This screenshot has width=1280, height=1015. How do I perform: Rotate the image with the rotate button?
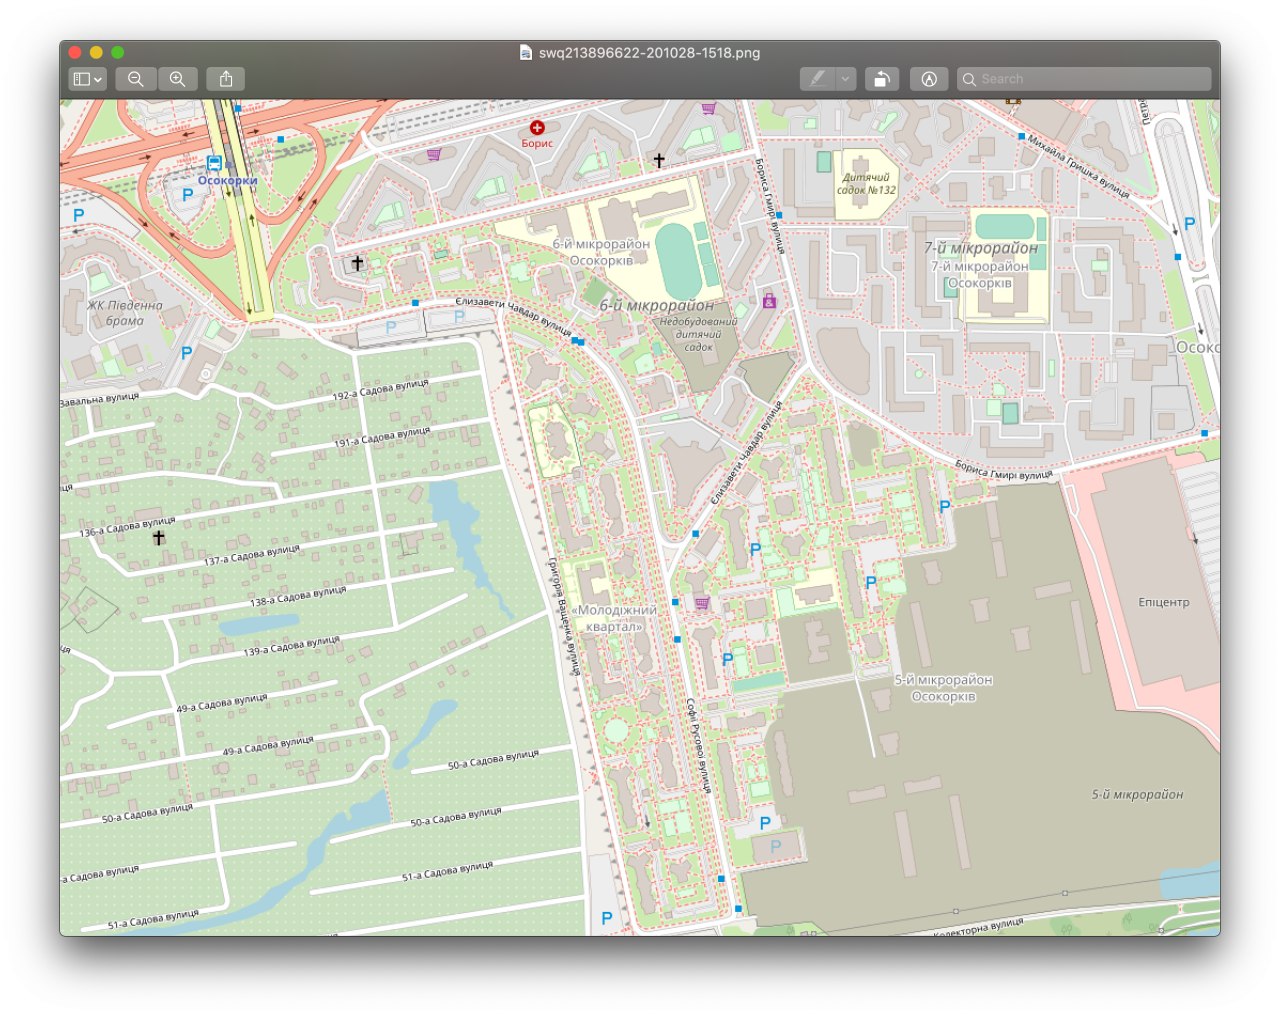(x=881, y=79)
